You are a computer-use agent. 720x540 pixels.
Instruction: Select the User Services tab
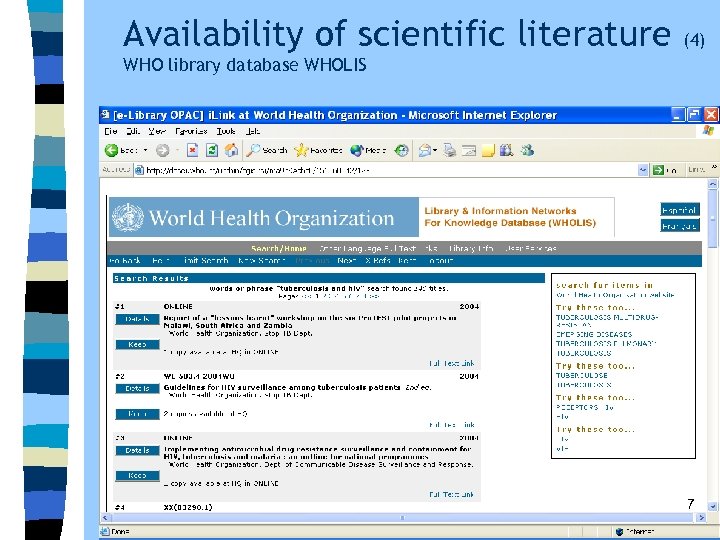pyautogui.click(x=530, y=248)
